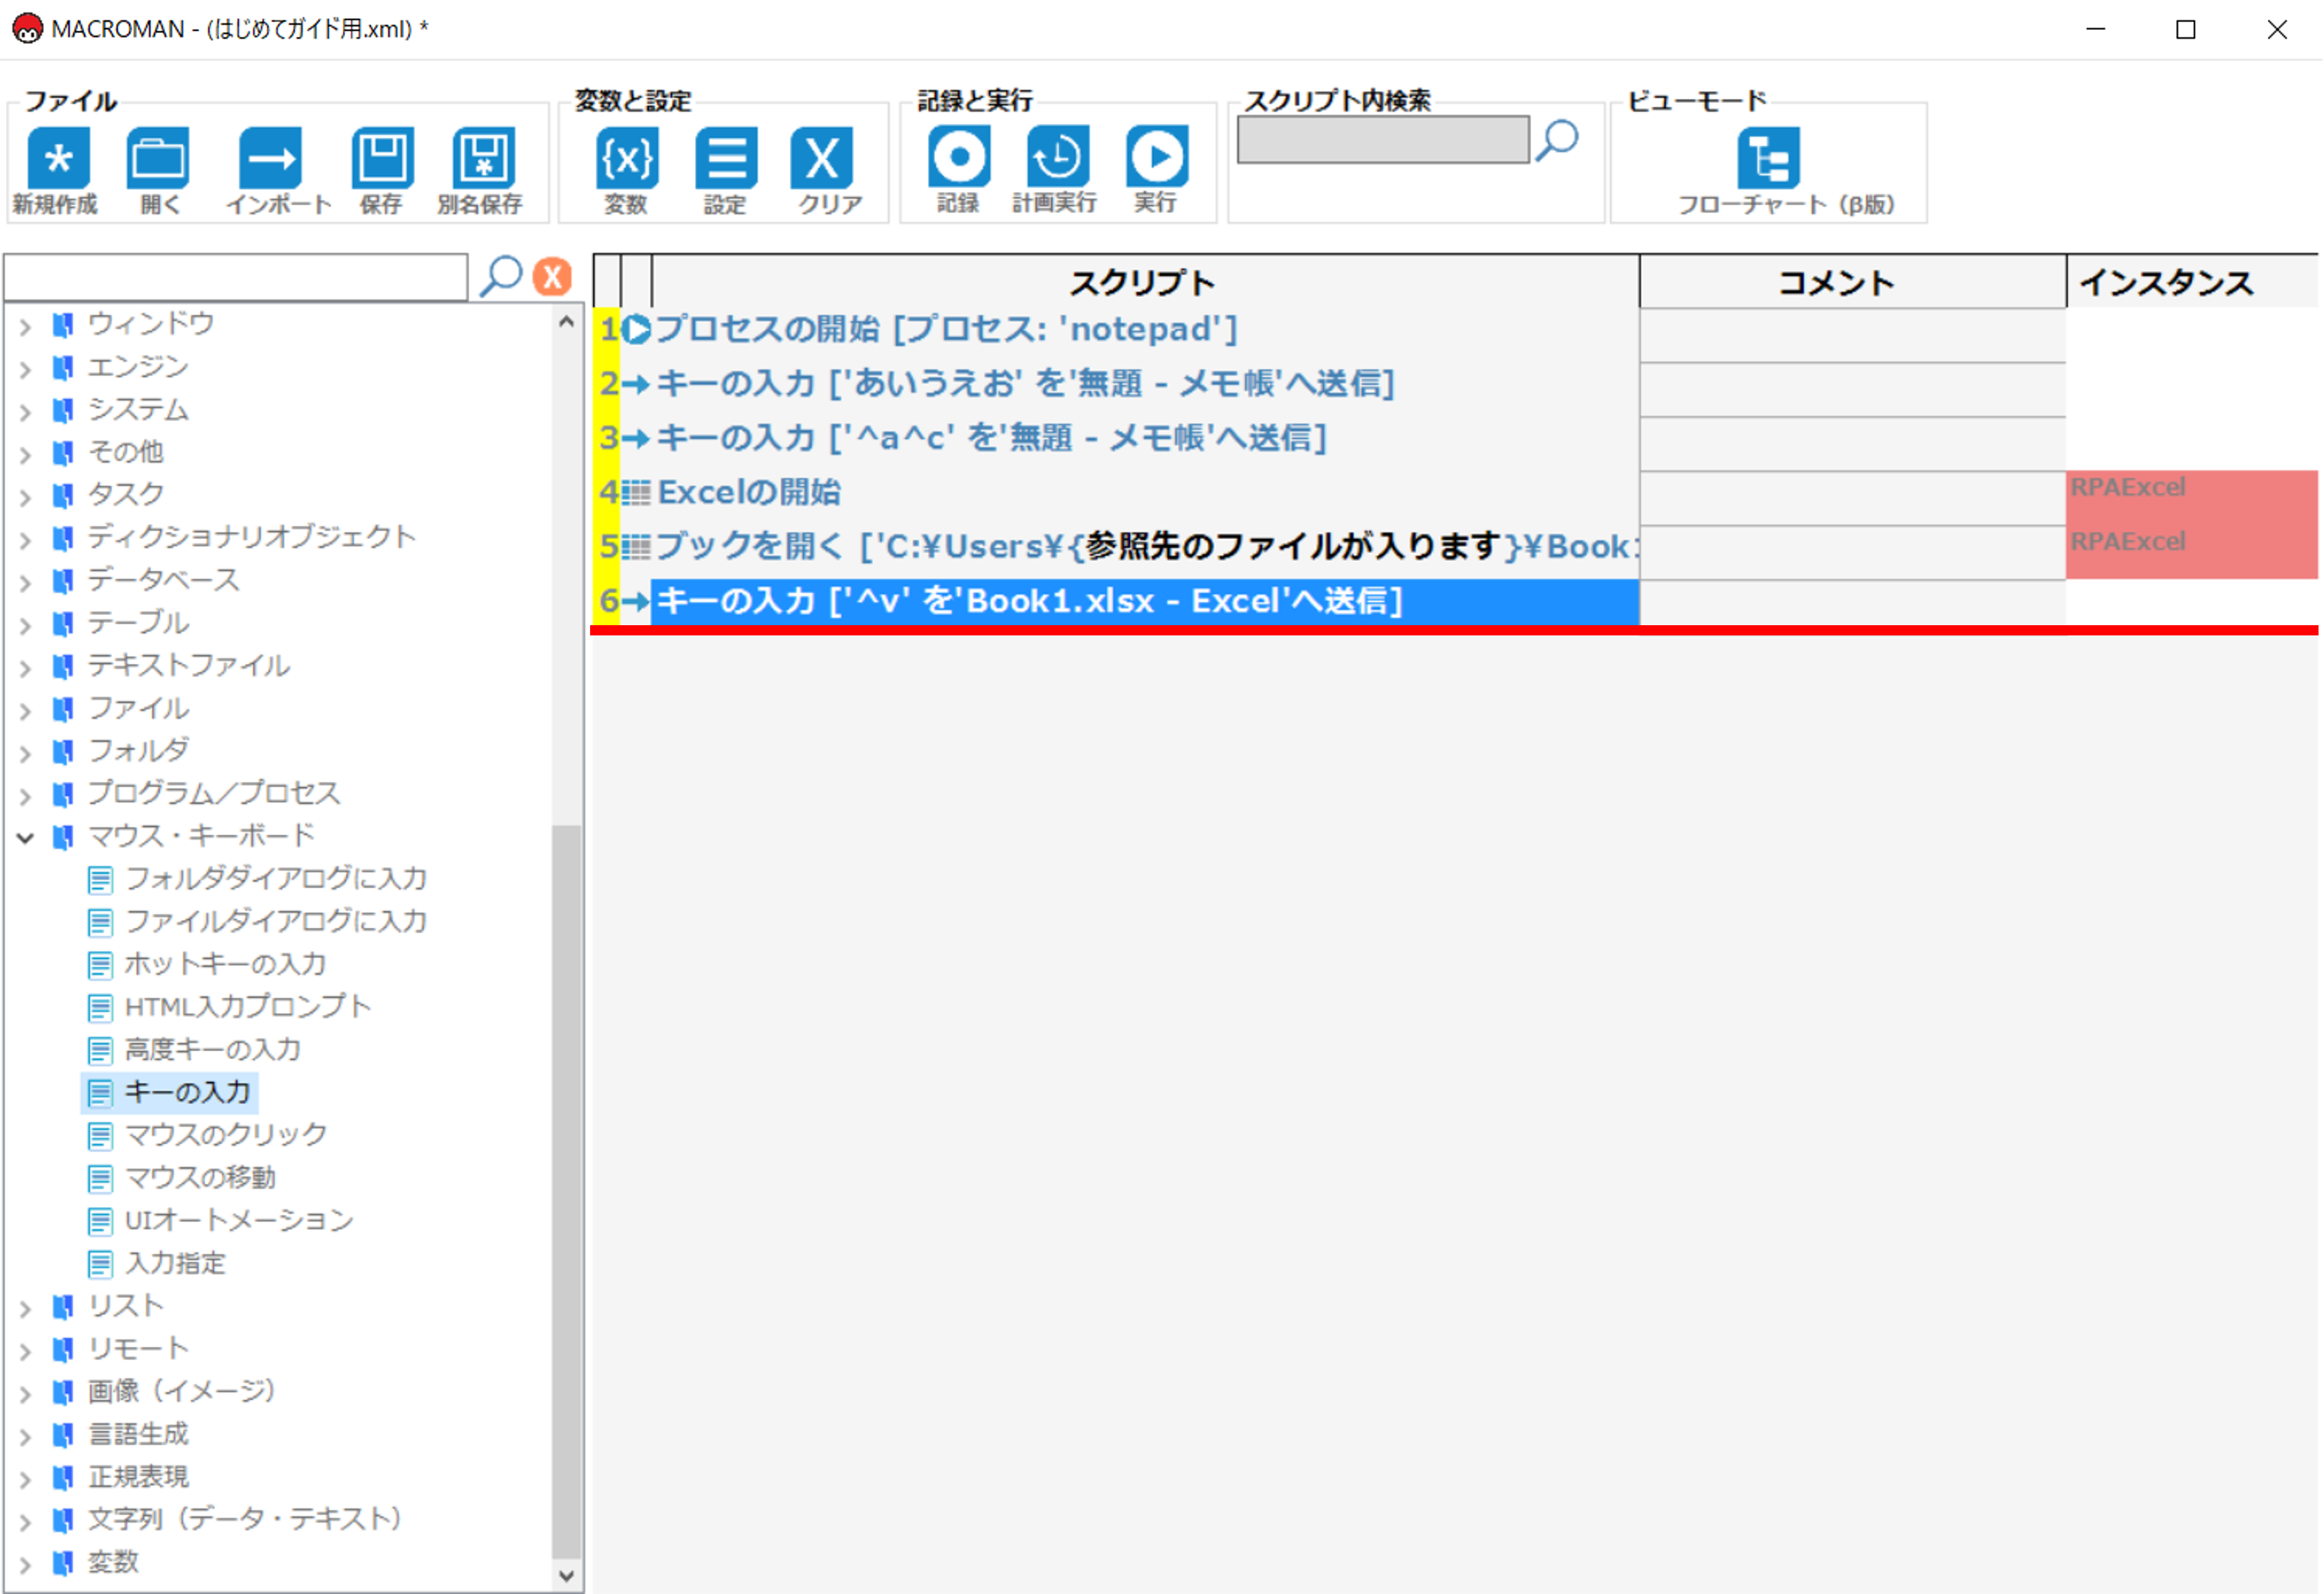The height and width of the screenshot is (1594, 2324).
Task: Expand the リモート category
Action: click(25, 1351)
